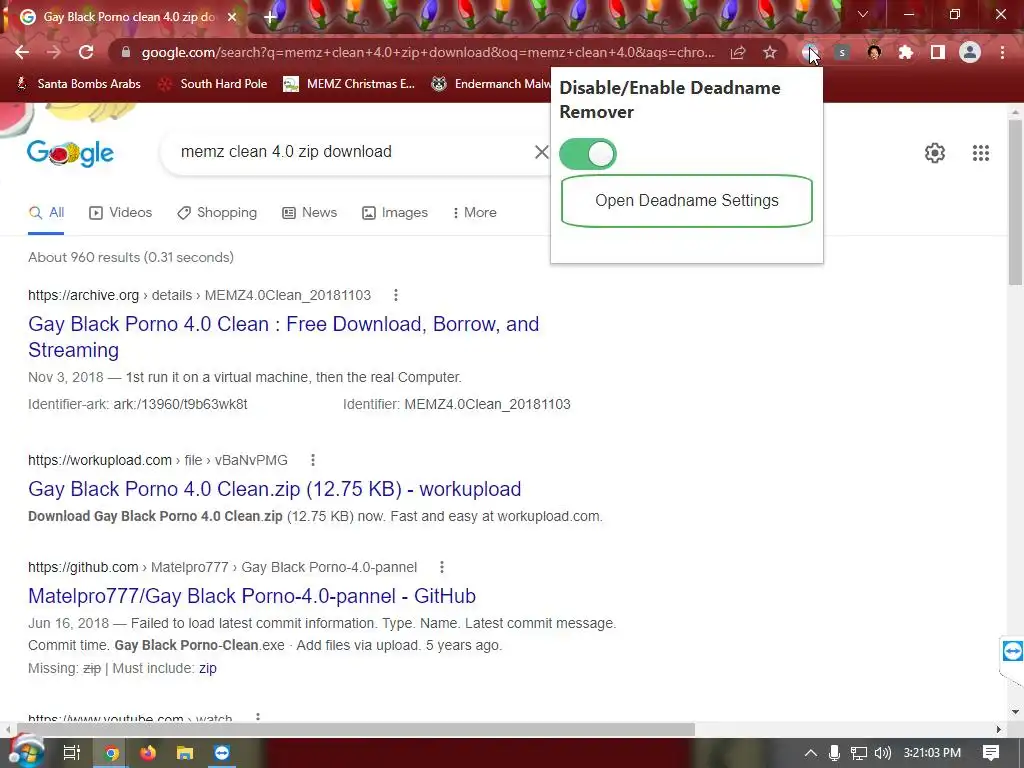Click the microphone tray icon
1024x768 pixels.
(834, 753)
